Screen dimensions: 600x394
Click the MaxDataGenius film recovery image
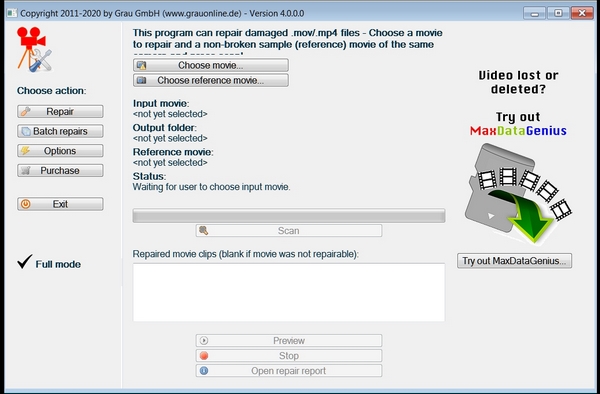point(518,193)
